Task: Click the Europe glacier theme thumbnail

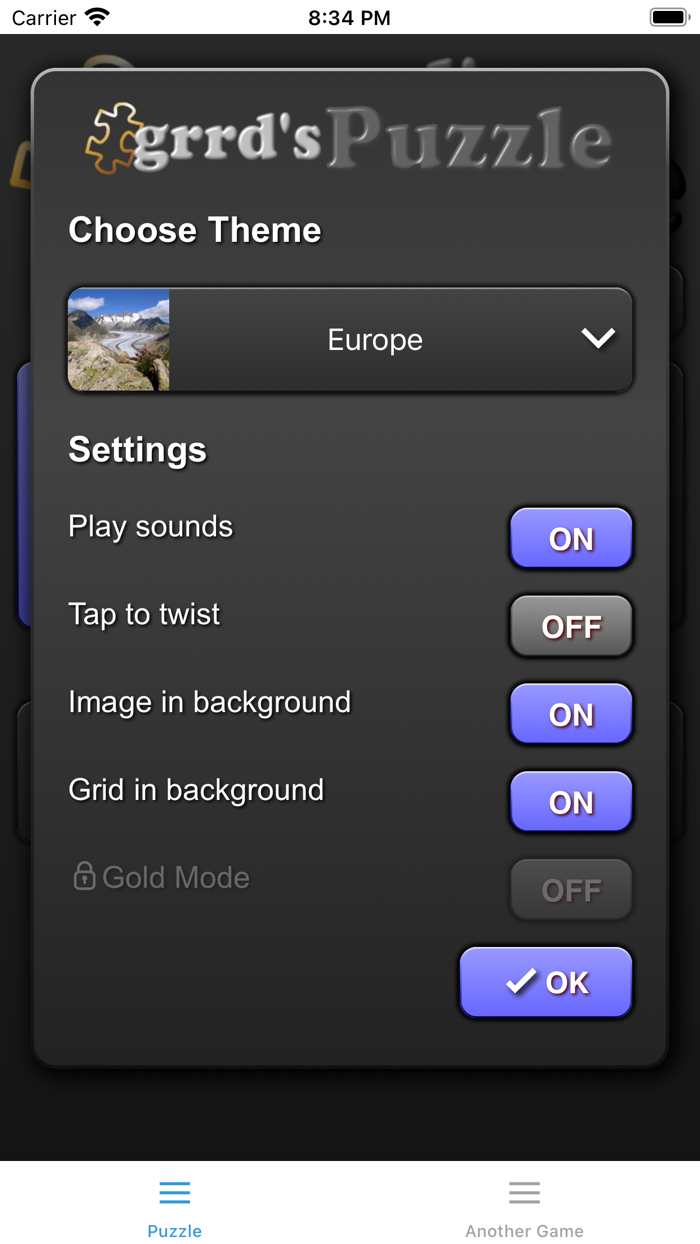Action: point(119,340)
